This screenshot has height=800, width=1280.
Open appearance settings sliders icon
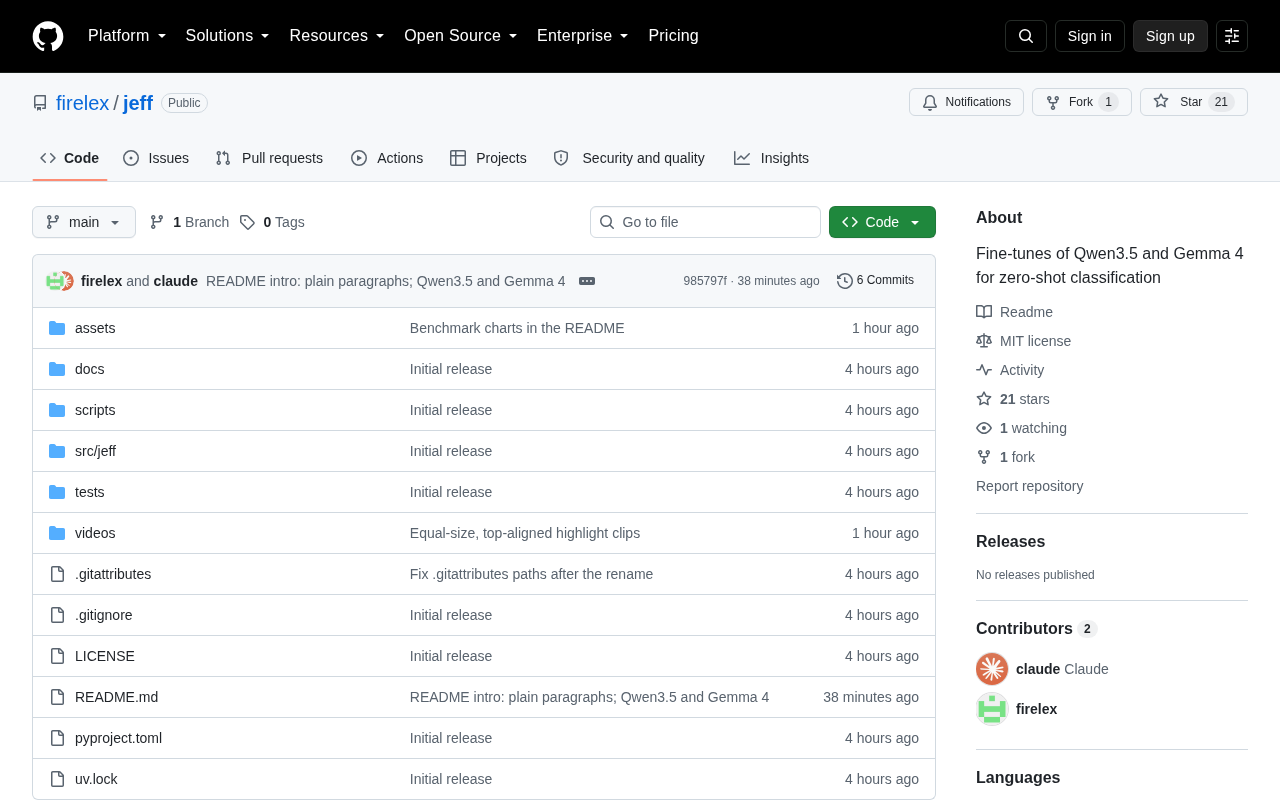pyautogui.click(x=1232, y=36)
